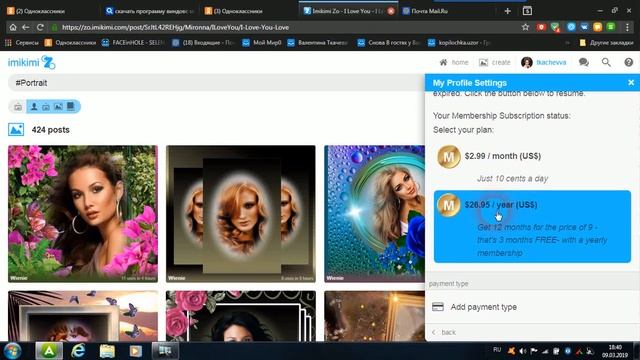Open the Одноклассники bookmark
640x360 pixels.
pos(70,42)
